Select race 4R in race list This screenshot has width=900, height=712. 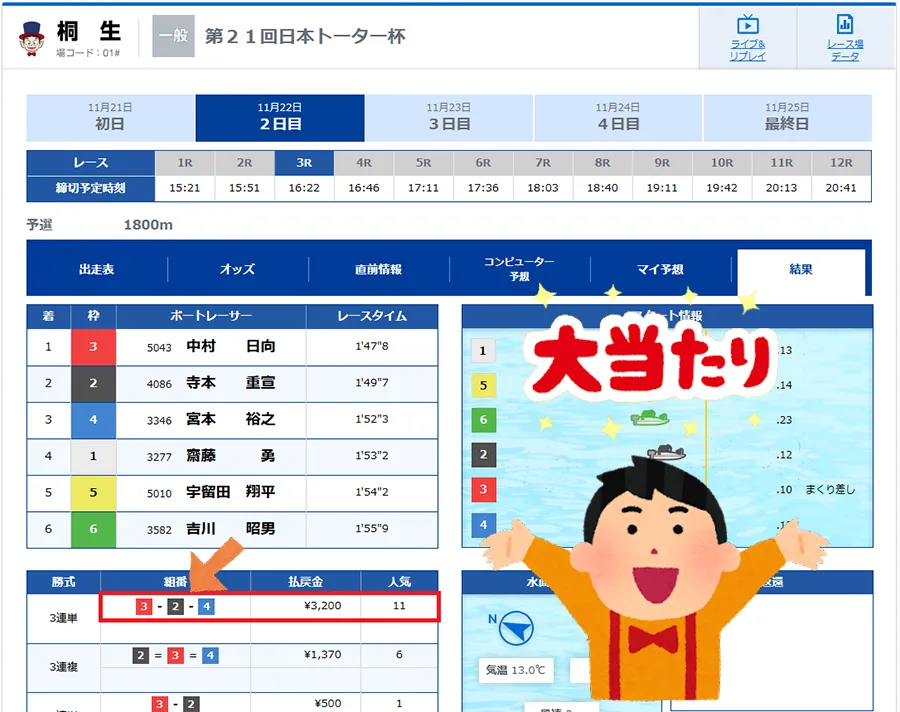[364, 163]
